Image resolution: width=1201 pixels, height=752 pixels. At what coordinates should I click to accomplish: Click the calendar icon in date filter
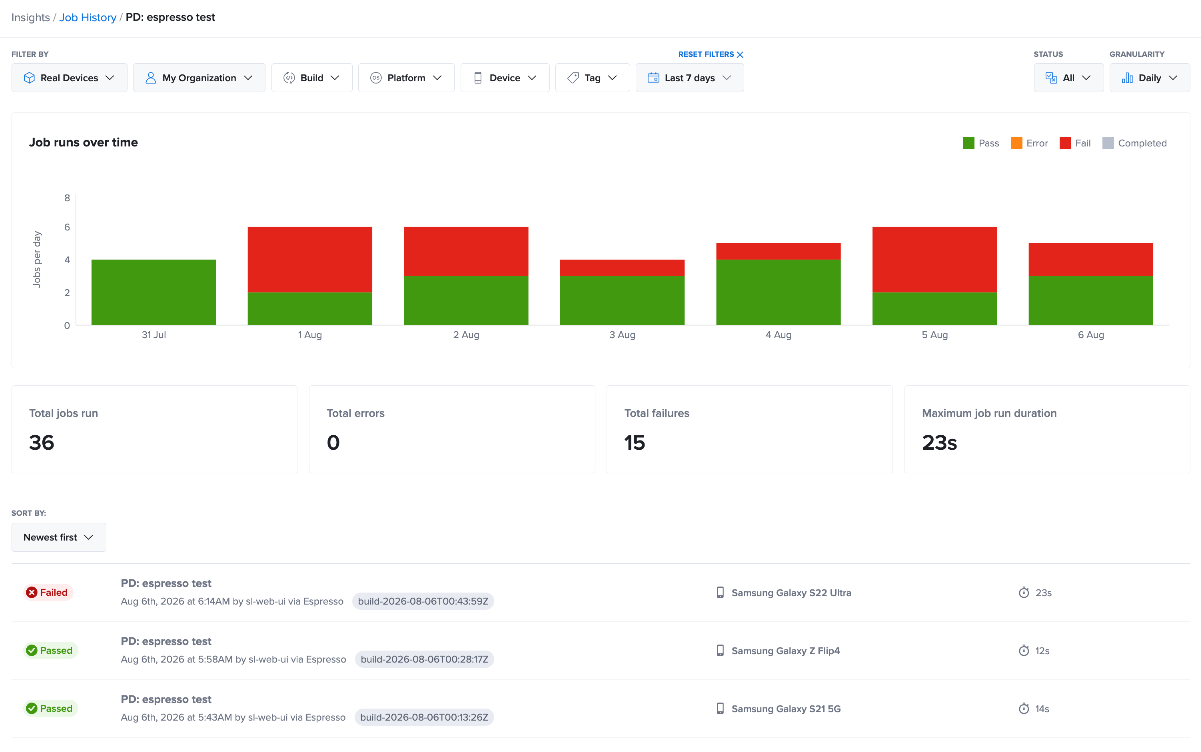654,78
